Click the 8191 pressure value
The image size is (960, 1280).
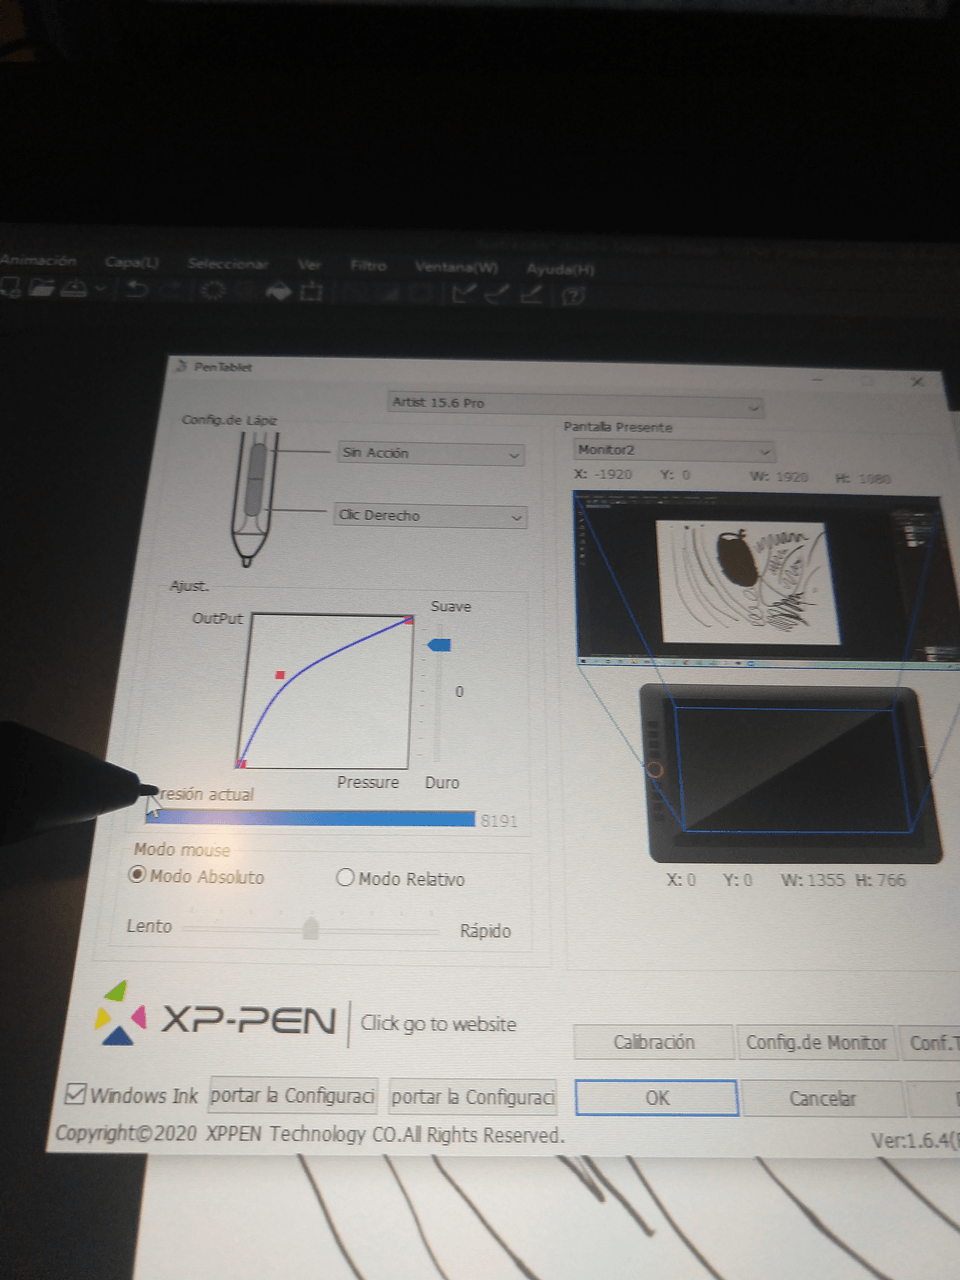(499, 821)
